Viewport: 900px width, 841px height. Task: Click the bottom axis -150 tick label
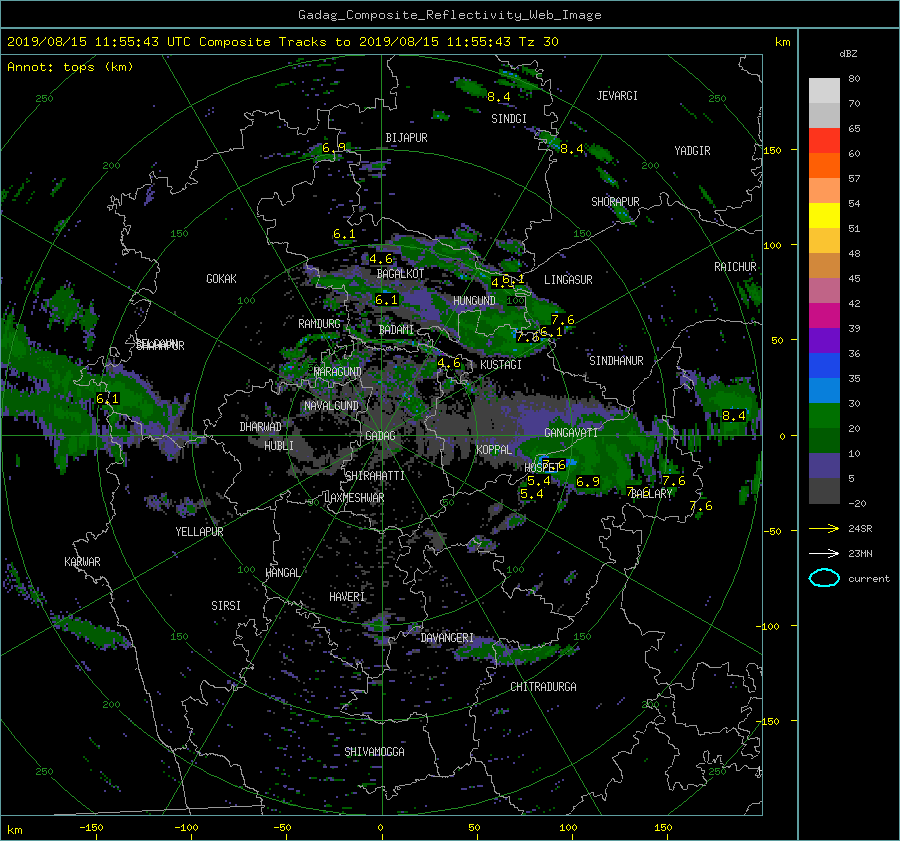click(x=91, y=828)
